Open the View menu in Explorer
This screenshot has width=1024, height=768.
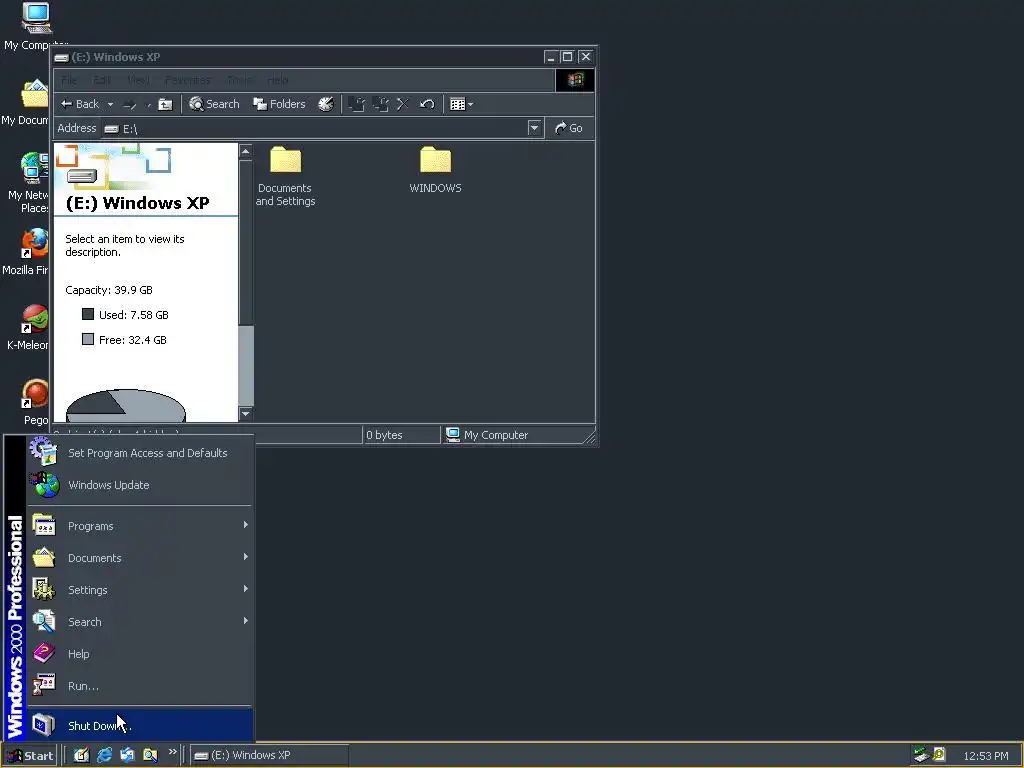[138, 80]
